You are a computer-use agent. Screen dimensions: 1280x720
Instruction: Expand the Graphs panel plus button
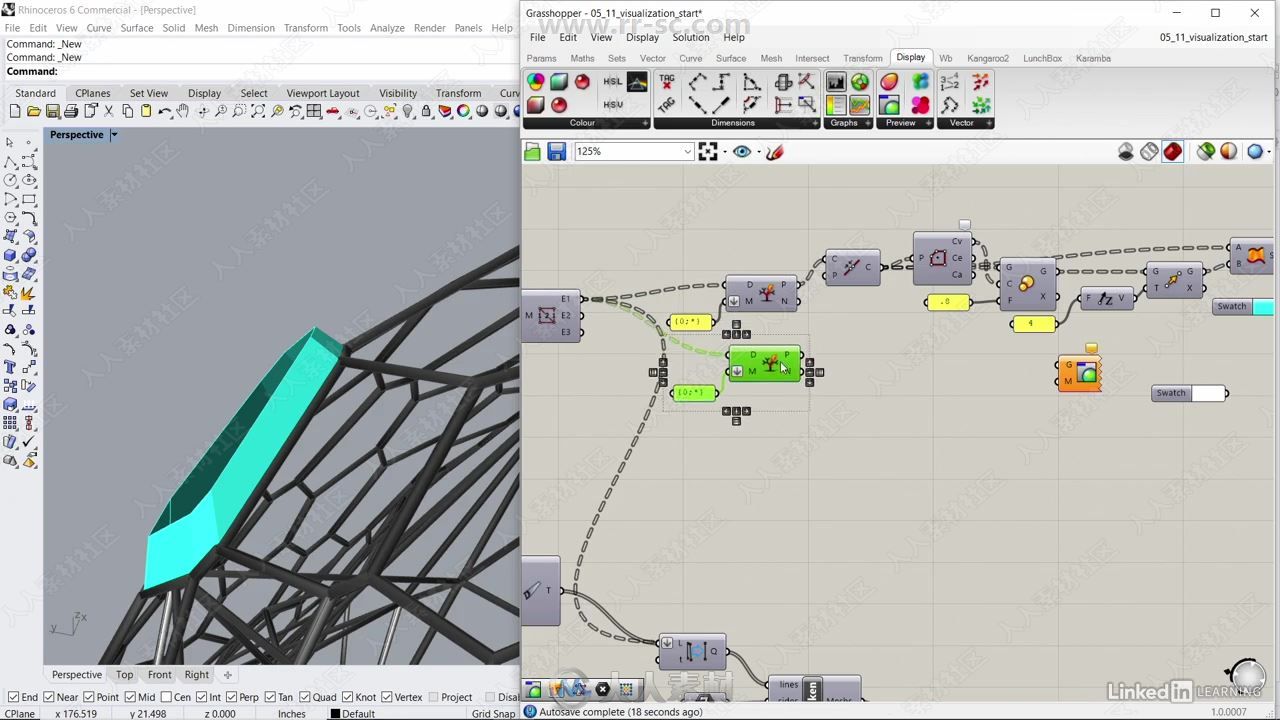pos(868,123)
